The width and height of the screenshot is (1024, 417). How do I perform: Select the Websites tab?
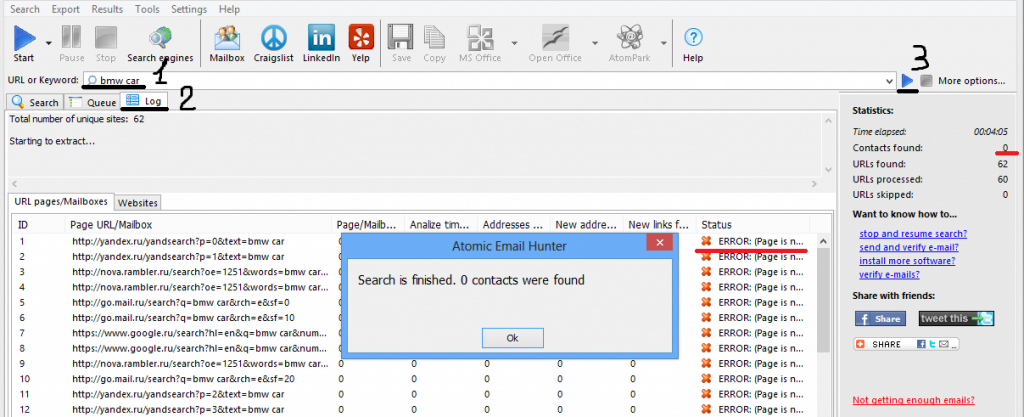(x=138, y=203)
